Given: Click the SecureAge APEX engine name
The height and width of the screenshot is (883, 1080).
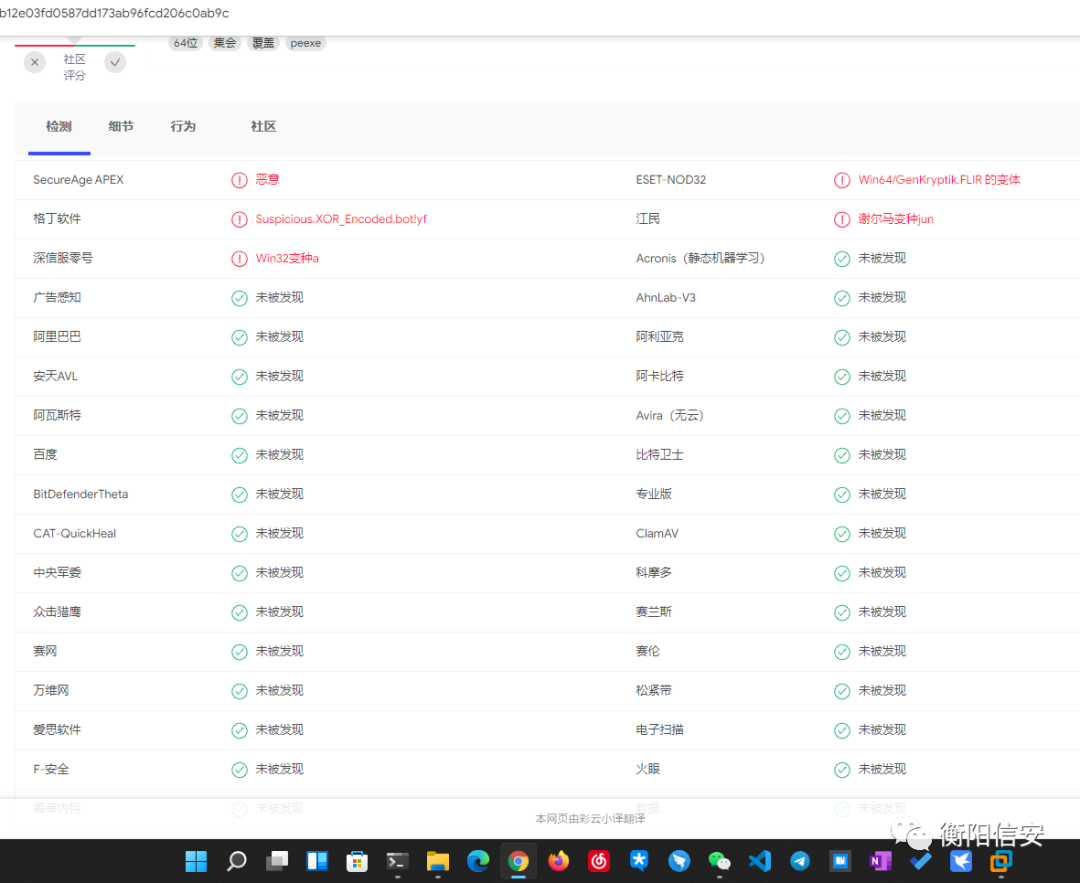Looking at the screenshot, I should (78, 180).
